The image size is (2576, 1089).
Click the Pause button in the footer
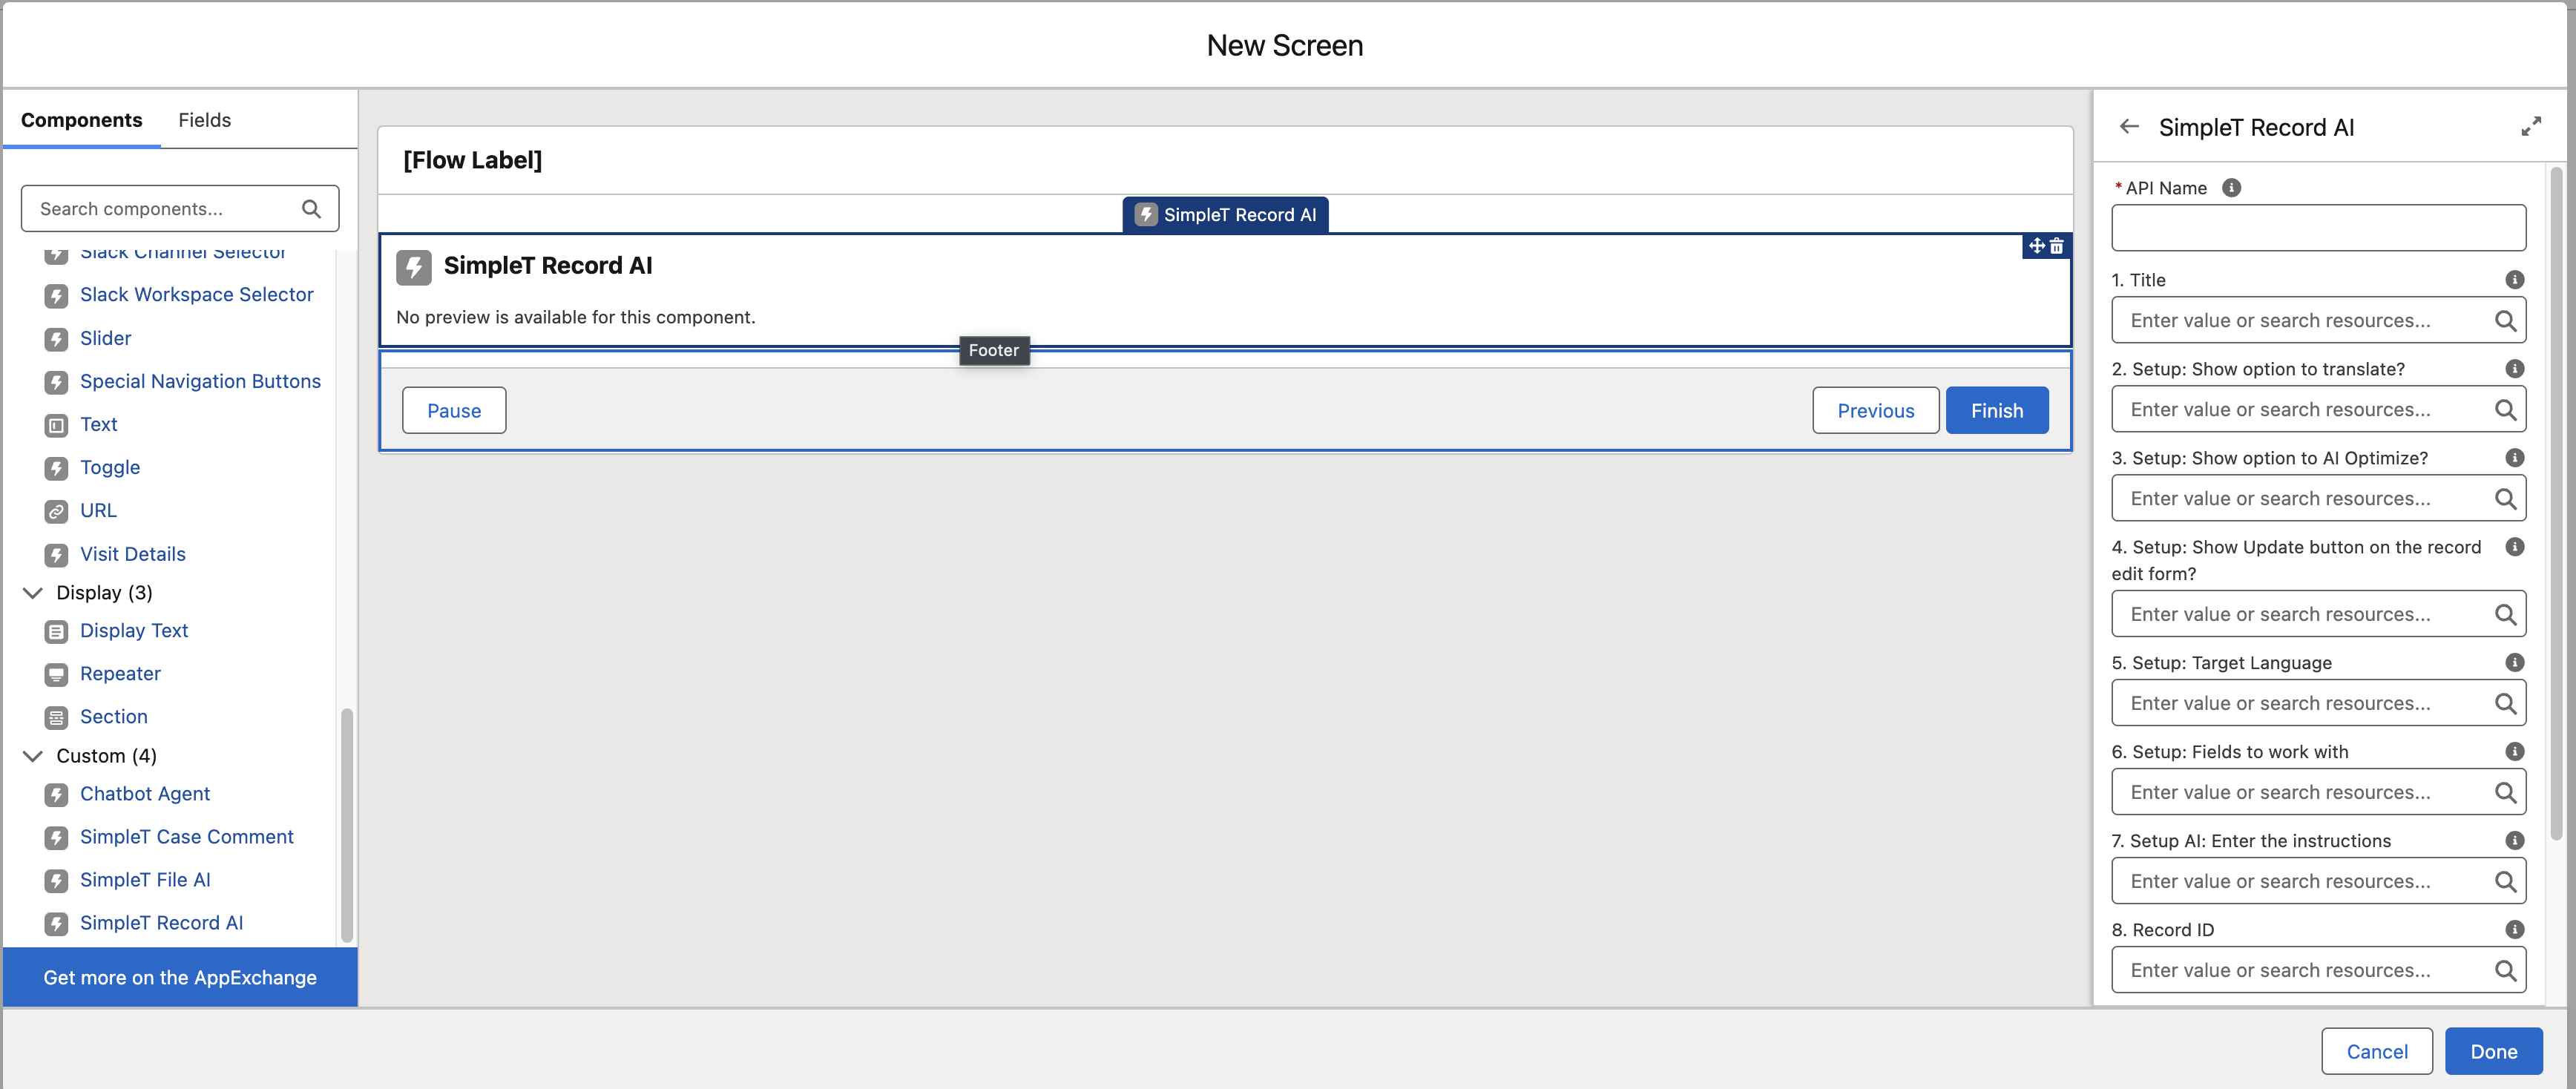[454, 411]
